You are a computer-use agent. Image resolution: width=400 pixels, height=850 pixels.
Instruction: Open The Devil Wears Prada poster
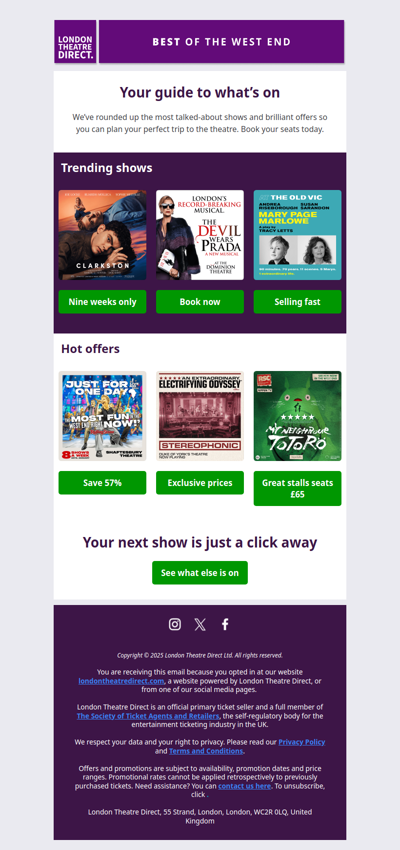200,235
